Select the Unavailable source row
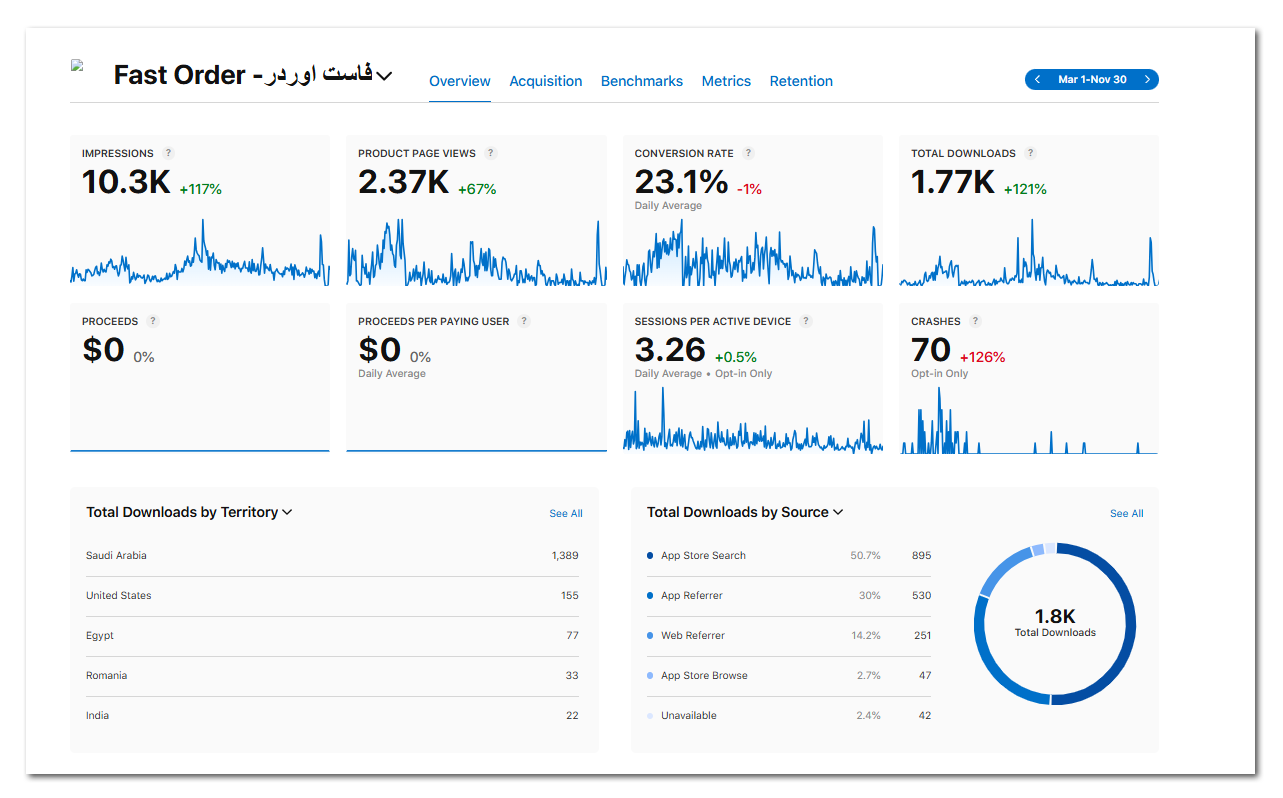This screenshot has width=1283, height=798. (x=789, y=716)
